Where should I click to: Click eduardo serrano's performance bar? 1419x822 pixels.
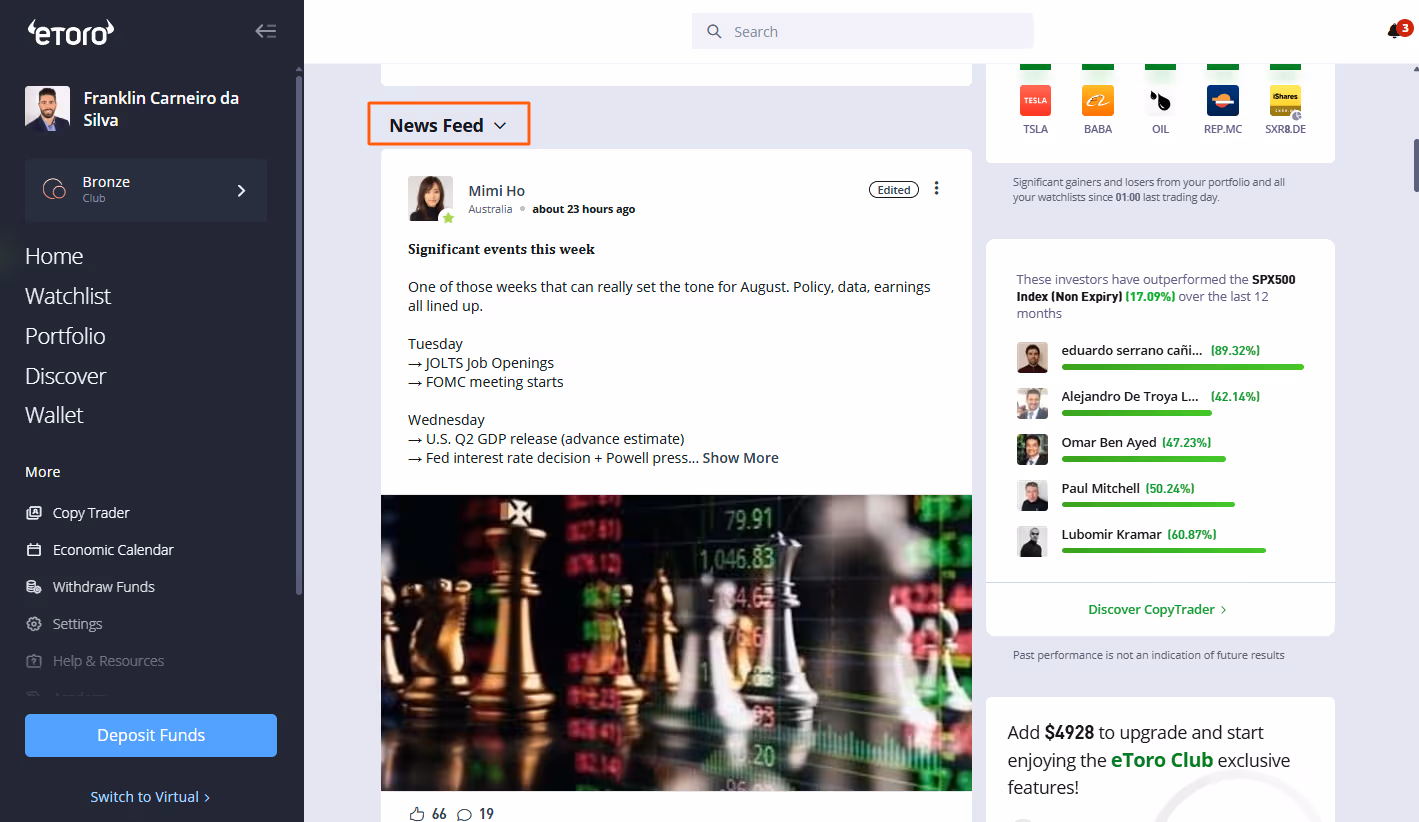(x=1183, y=367)
